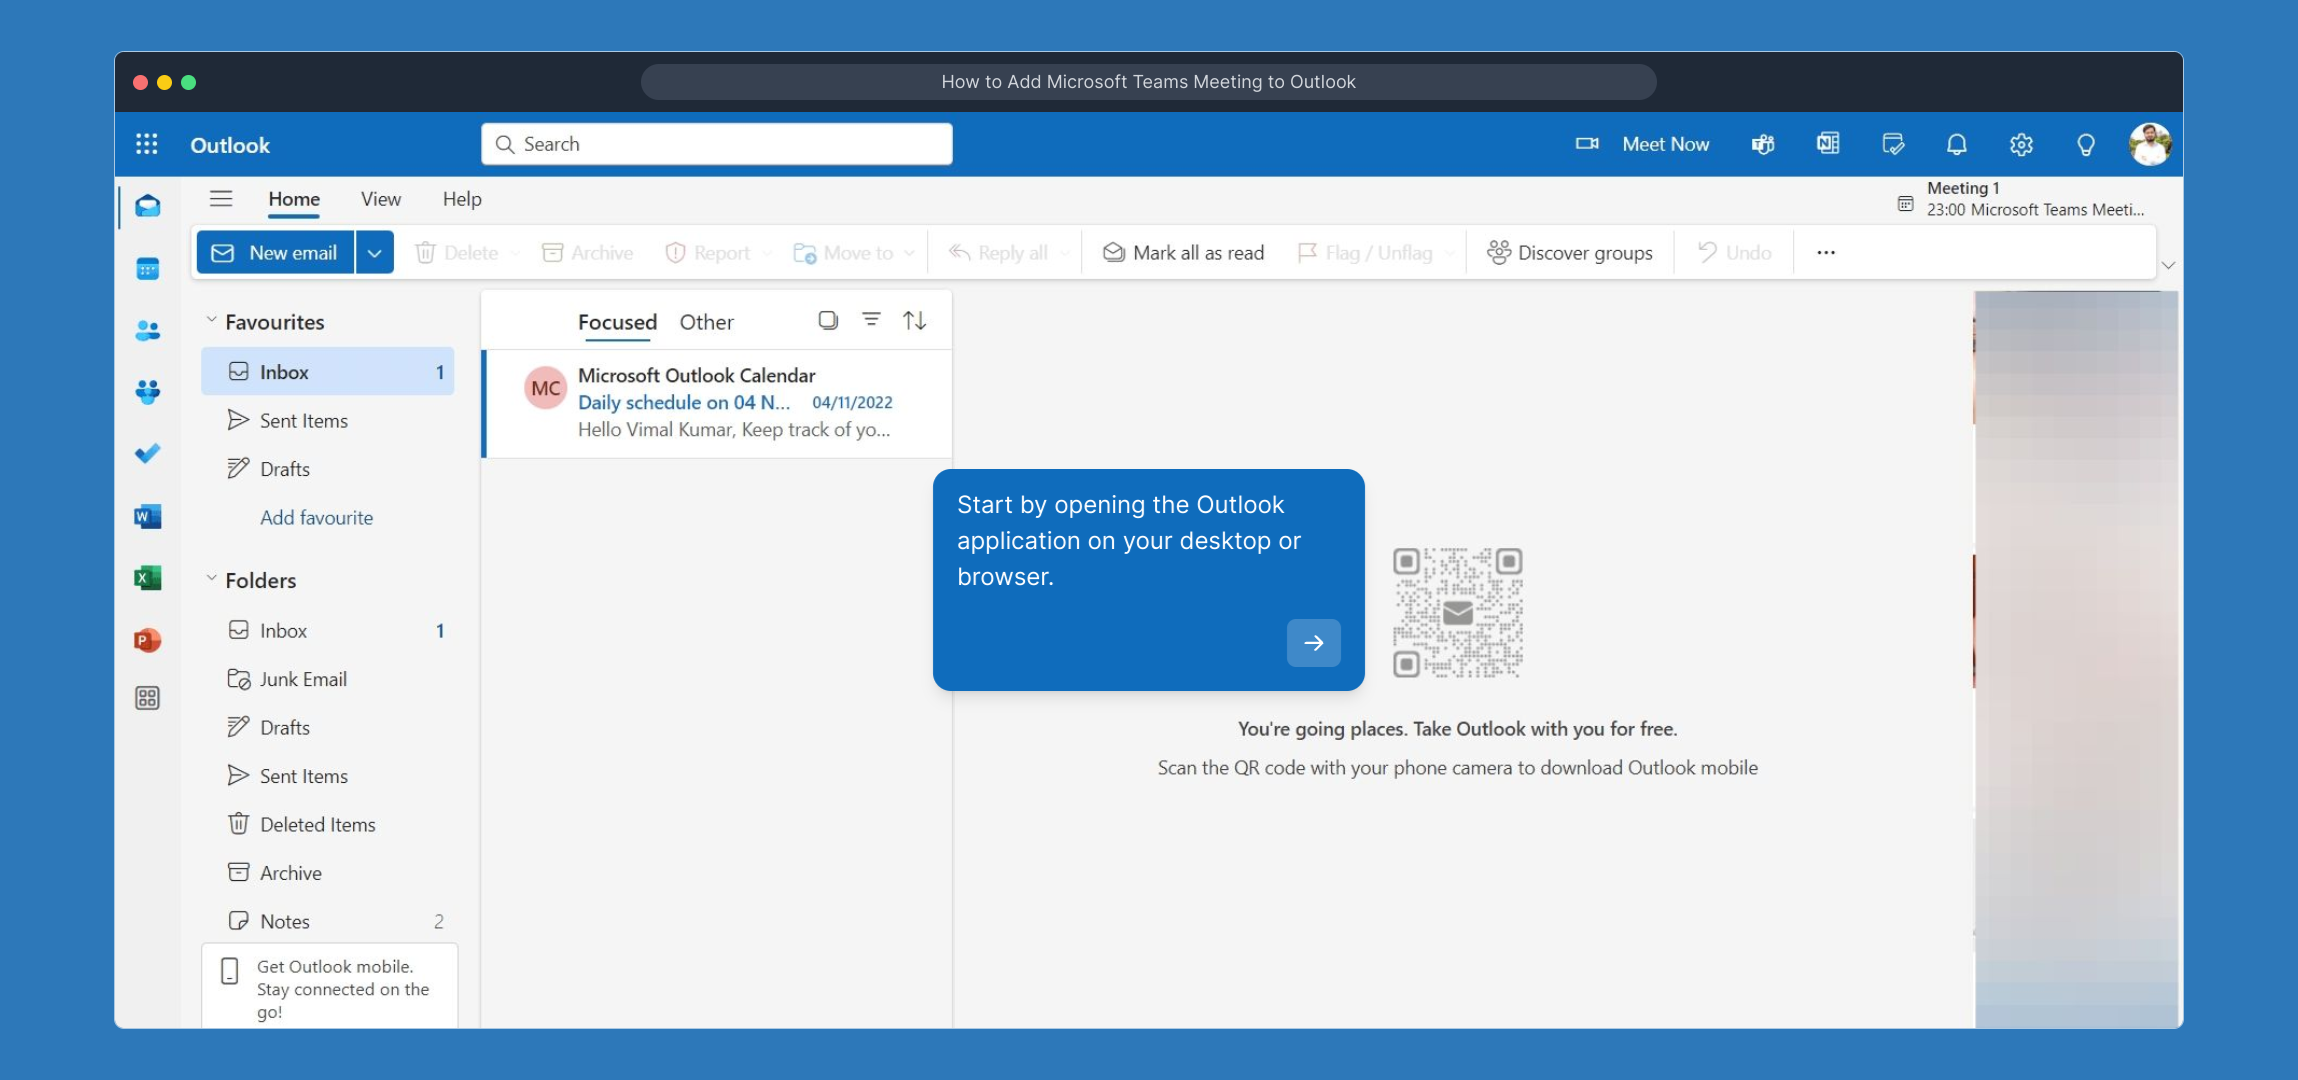Screen dimensions: 2298x1080
Task: Open the People contacts sidebar icon
Action: coord(148,331)
